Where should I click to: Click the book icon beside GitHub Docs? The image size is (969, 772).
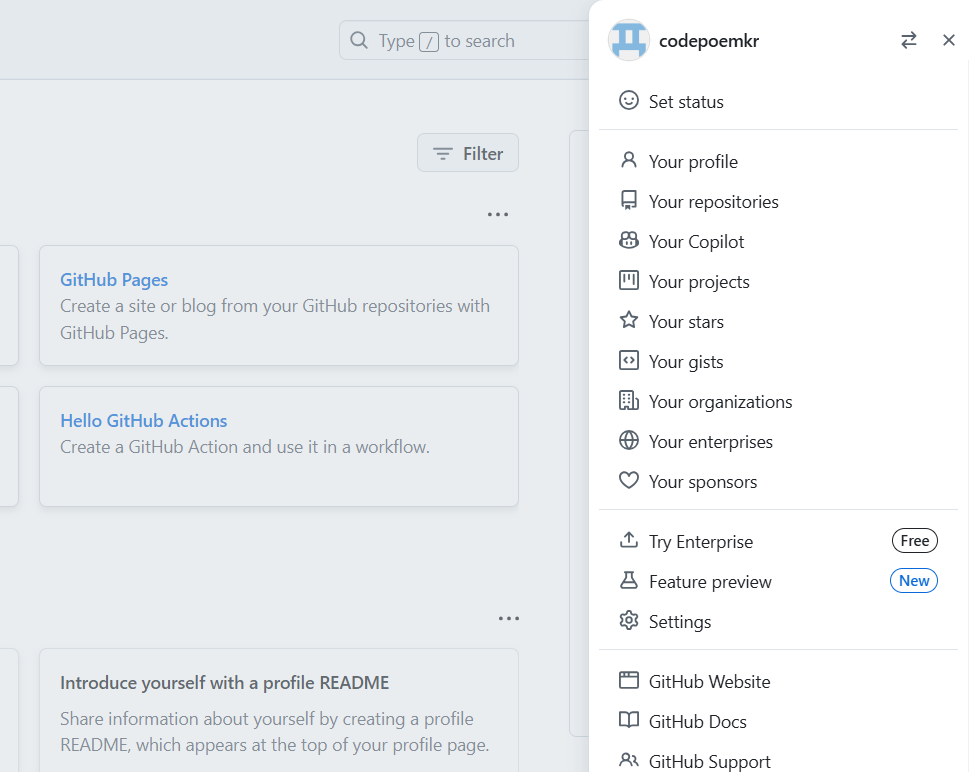click(x=628, y=720)
